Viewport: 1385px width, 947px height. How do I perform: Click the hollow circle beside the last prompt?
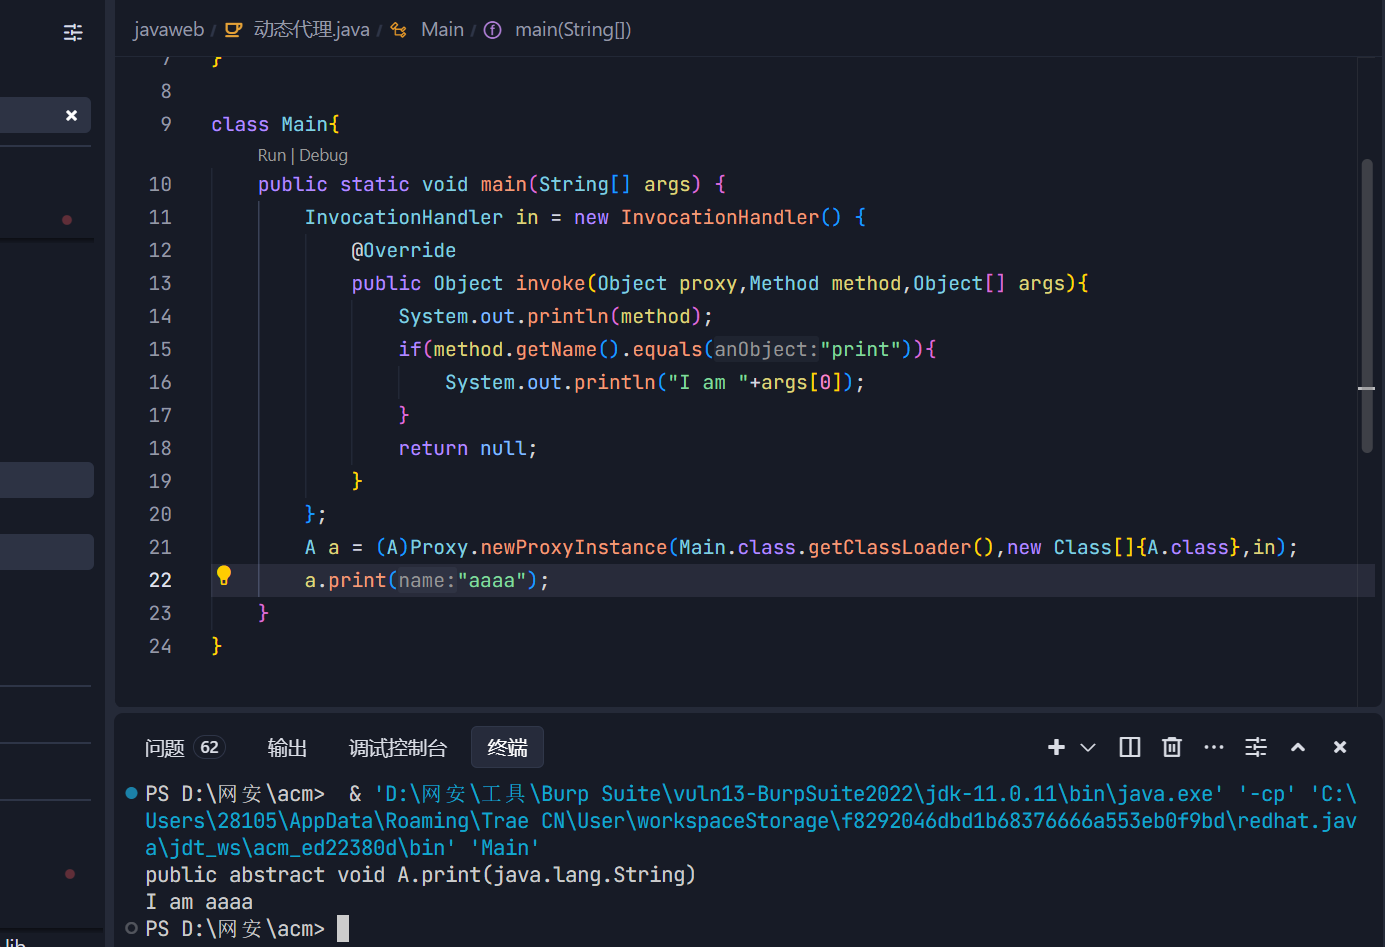[x=131, y=928]
